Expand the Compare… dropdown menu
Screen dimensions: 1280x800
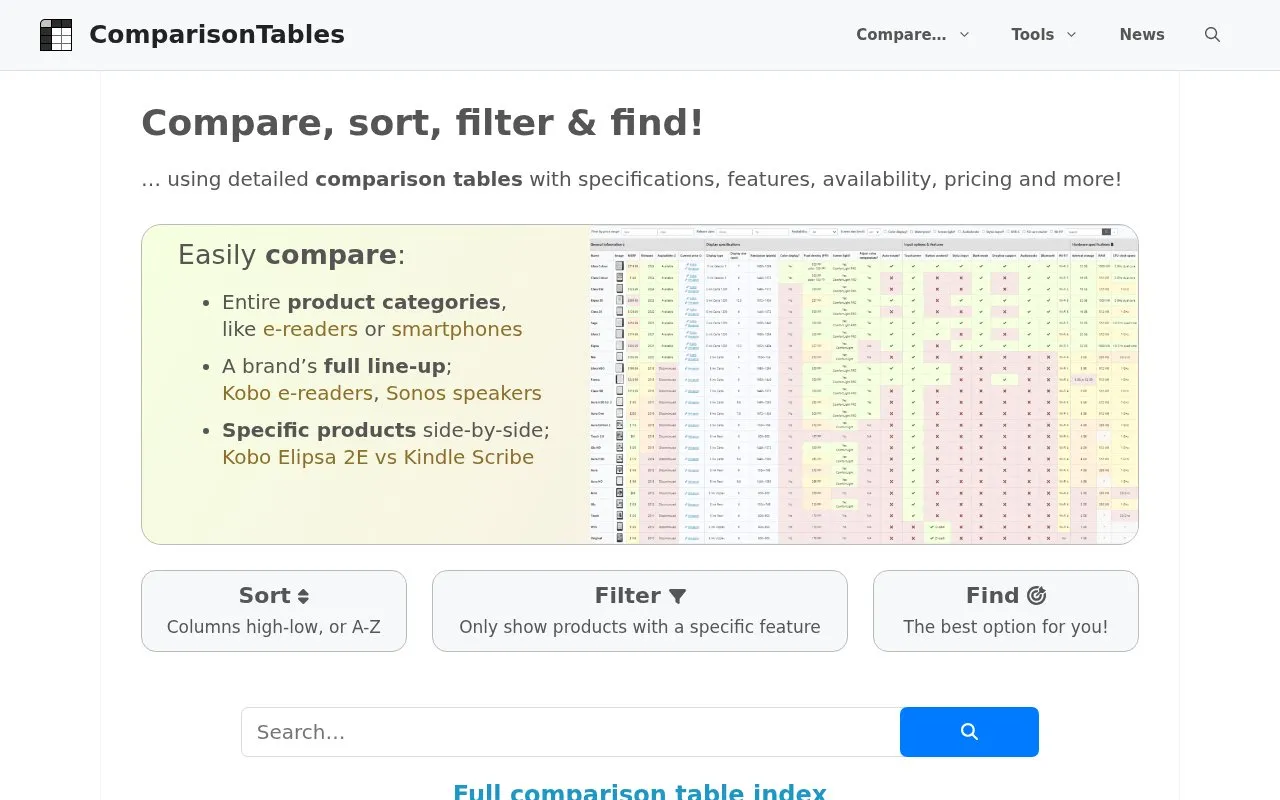(x=913, y=35)
